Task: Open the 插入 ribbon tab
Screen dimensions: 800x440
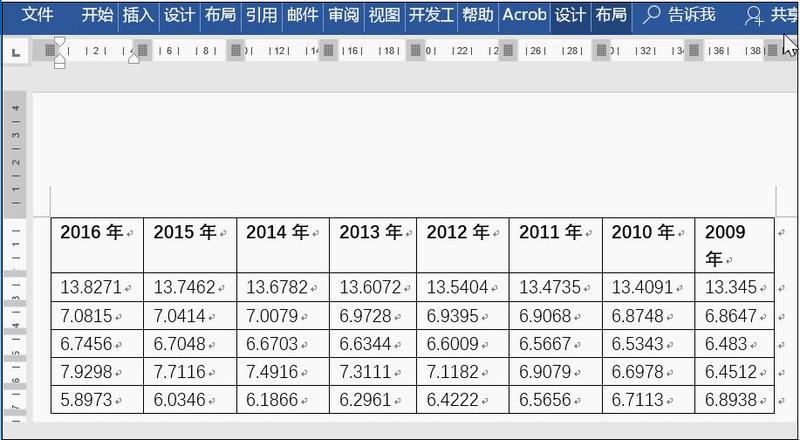Action: tap(138, 15)
